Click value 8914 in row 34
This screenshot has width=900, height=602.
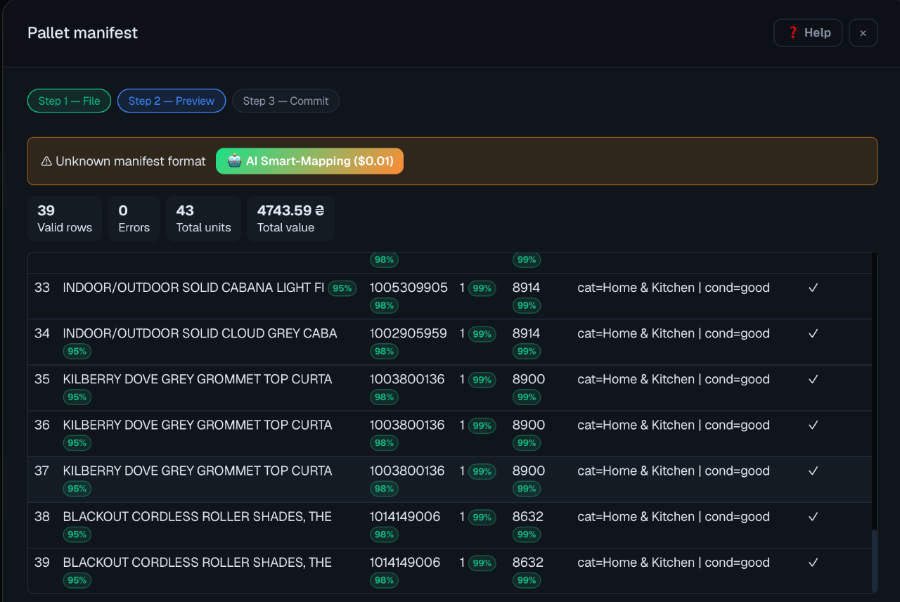click(x=526, y=333)
